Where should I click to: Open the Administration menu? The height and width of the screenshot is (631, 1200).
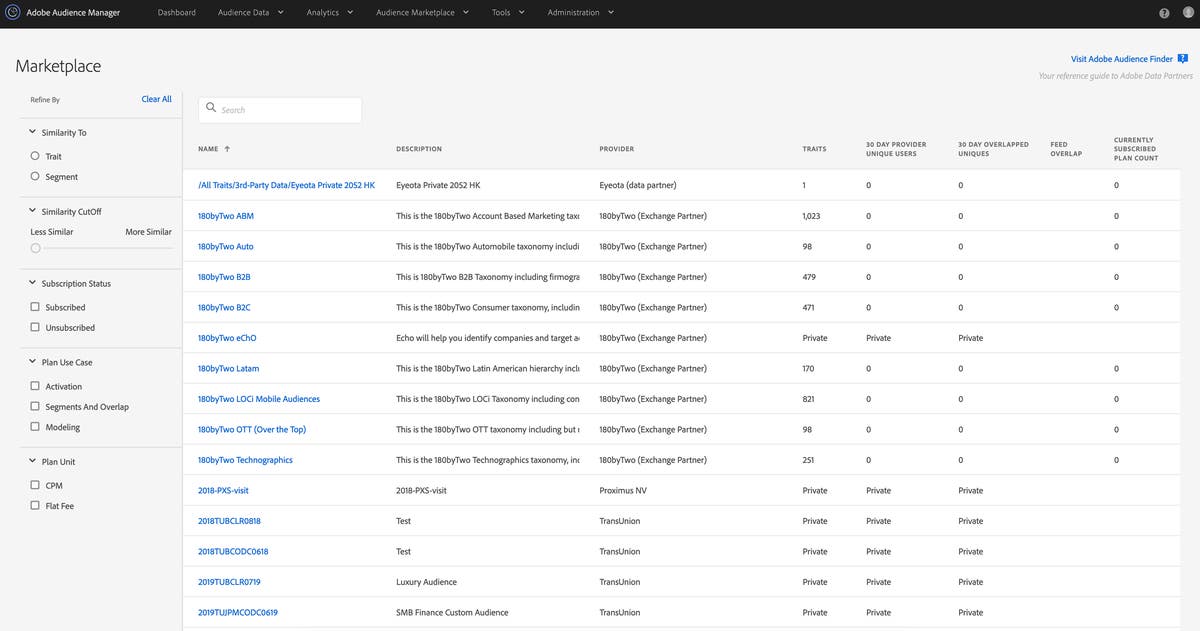(x=571, y=13)
